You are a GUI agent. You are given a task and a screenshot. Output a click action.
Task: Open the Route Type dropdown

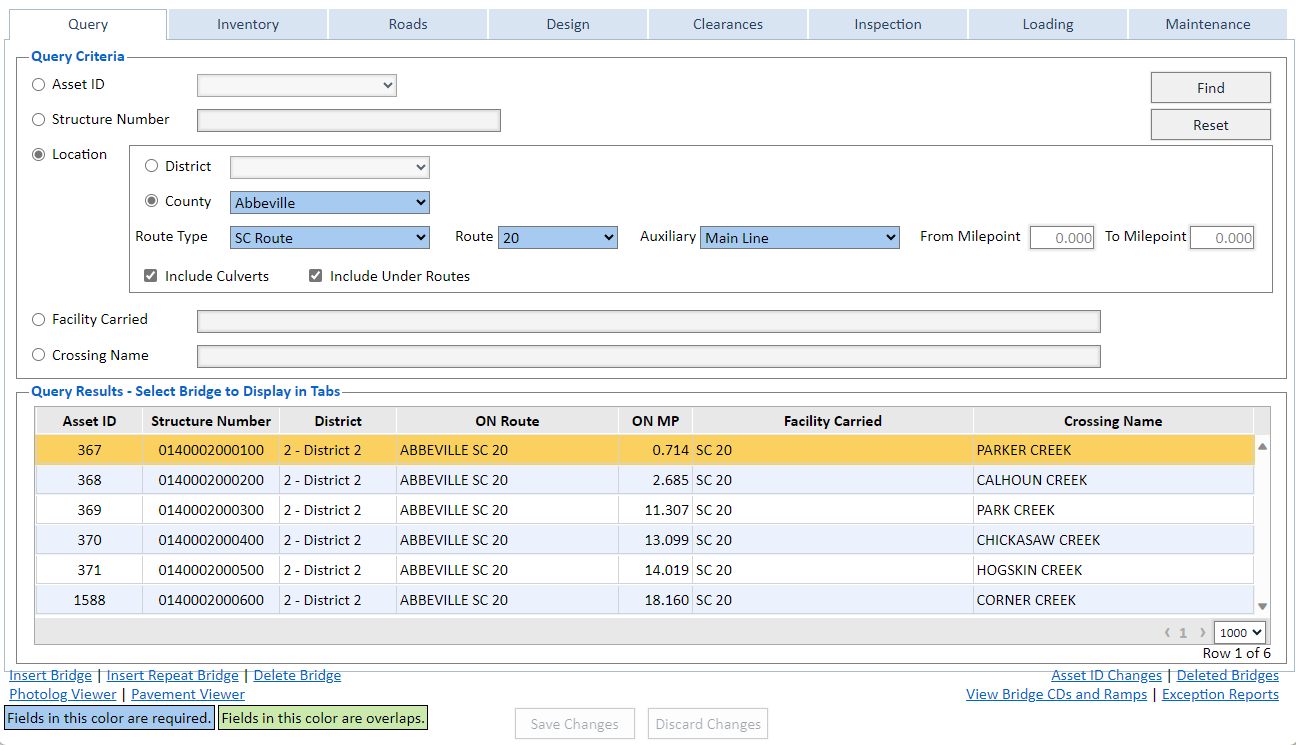point(330,238)
